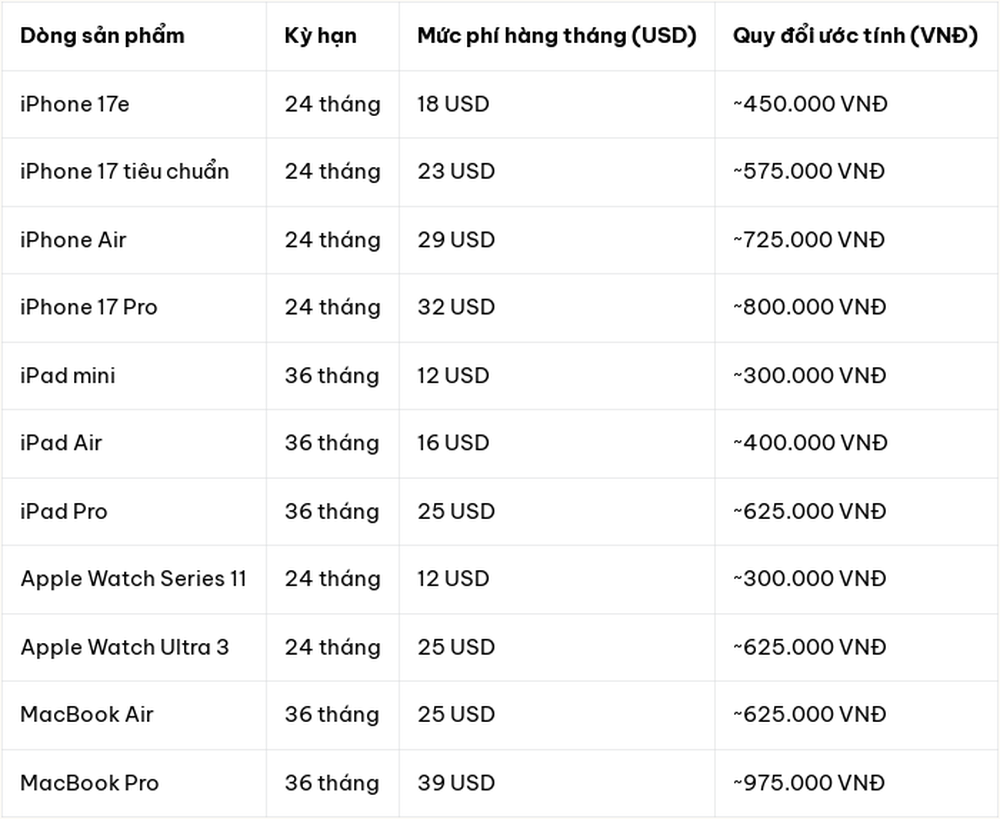Click the MacBook Air product cell

[87, 714]
